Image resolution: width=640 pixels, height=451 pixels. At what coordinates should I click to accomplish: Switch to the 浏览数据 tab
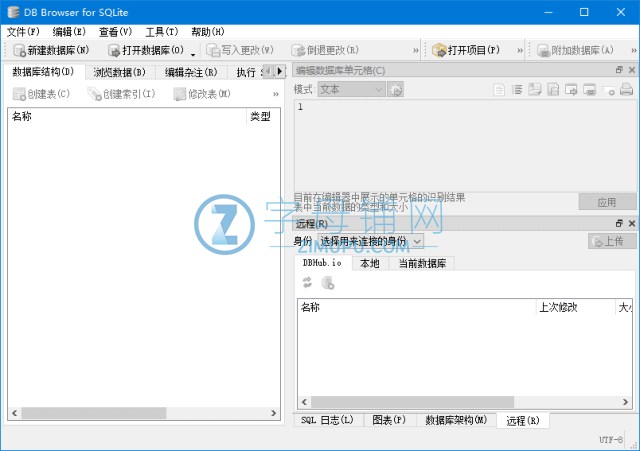coord(120,72)
